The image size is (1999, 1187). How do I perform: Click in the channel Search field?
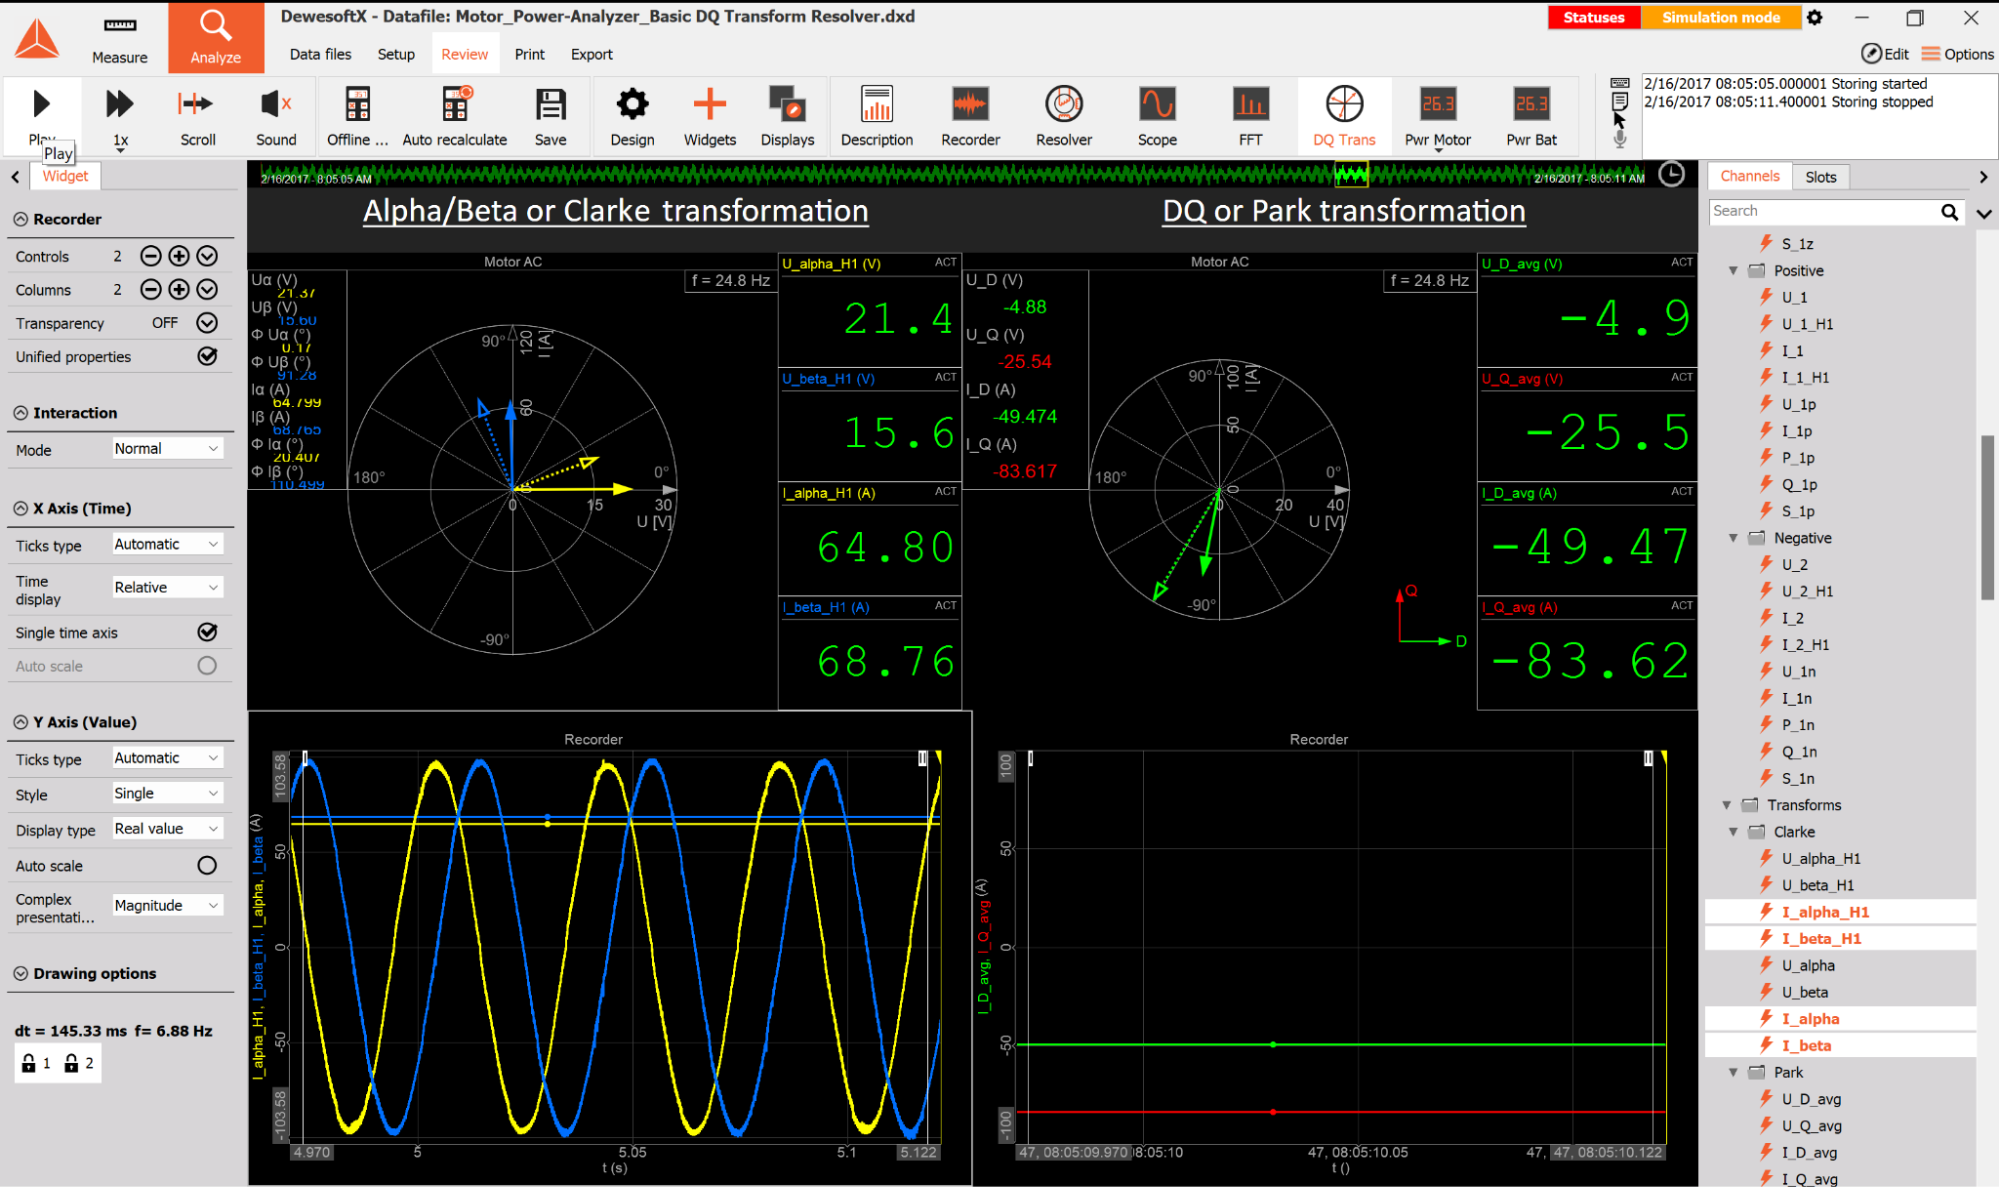pyautogui.click(x=1823, y=211)
